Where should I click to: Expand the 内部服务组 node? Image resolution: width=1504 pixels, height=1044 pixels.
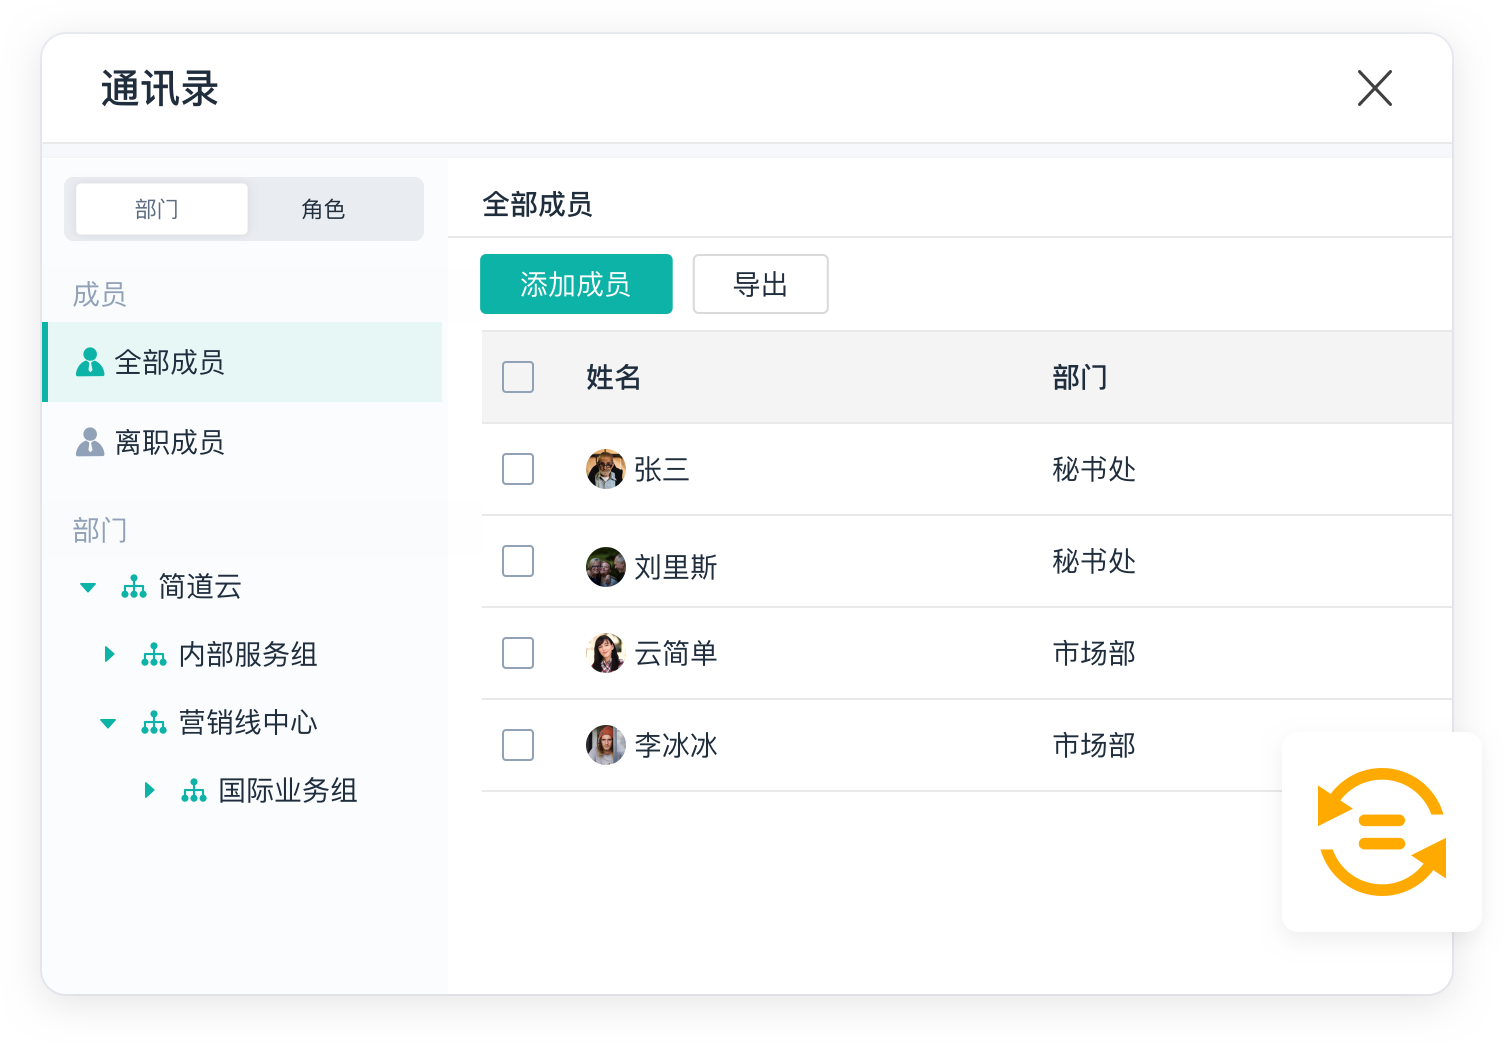(109, 655)
